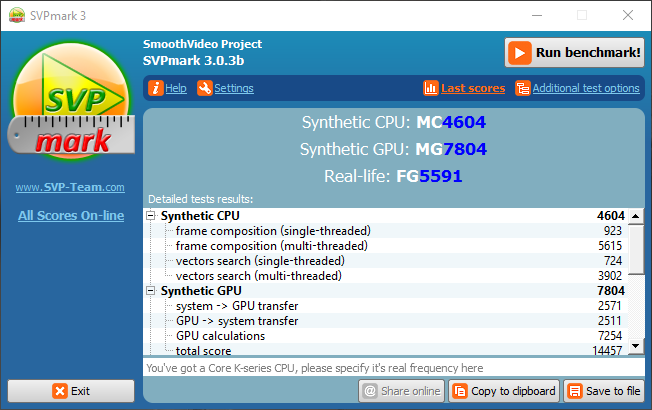Screen dimensions: 652x410
Task: Collapse the Synthetic CPU tree node
Action: [x=151, y=216]
